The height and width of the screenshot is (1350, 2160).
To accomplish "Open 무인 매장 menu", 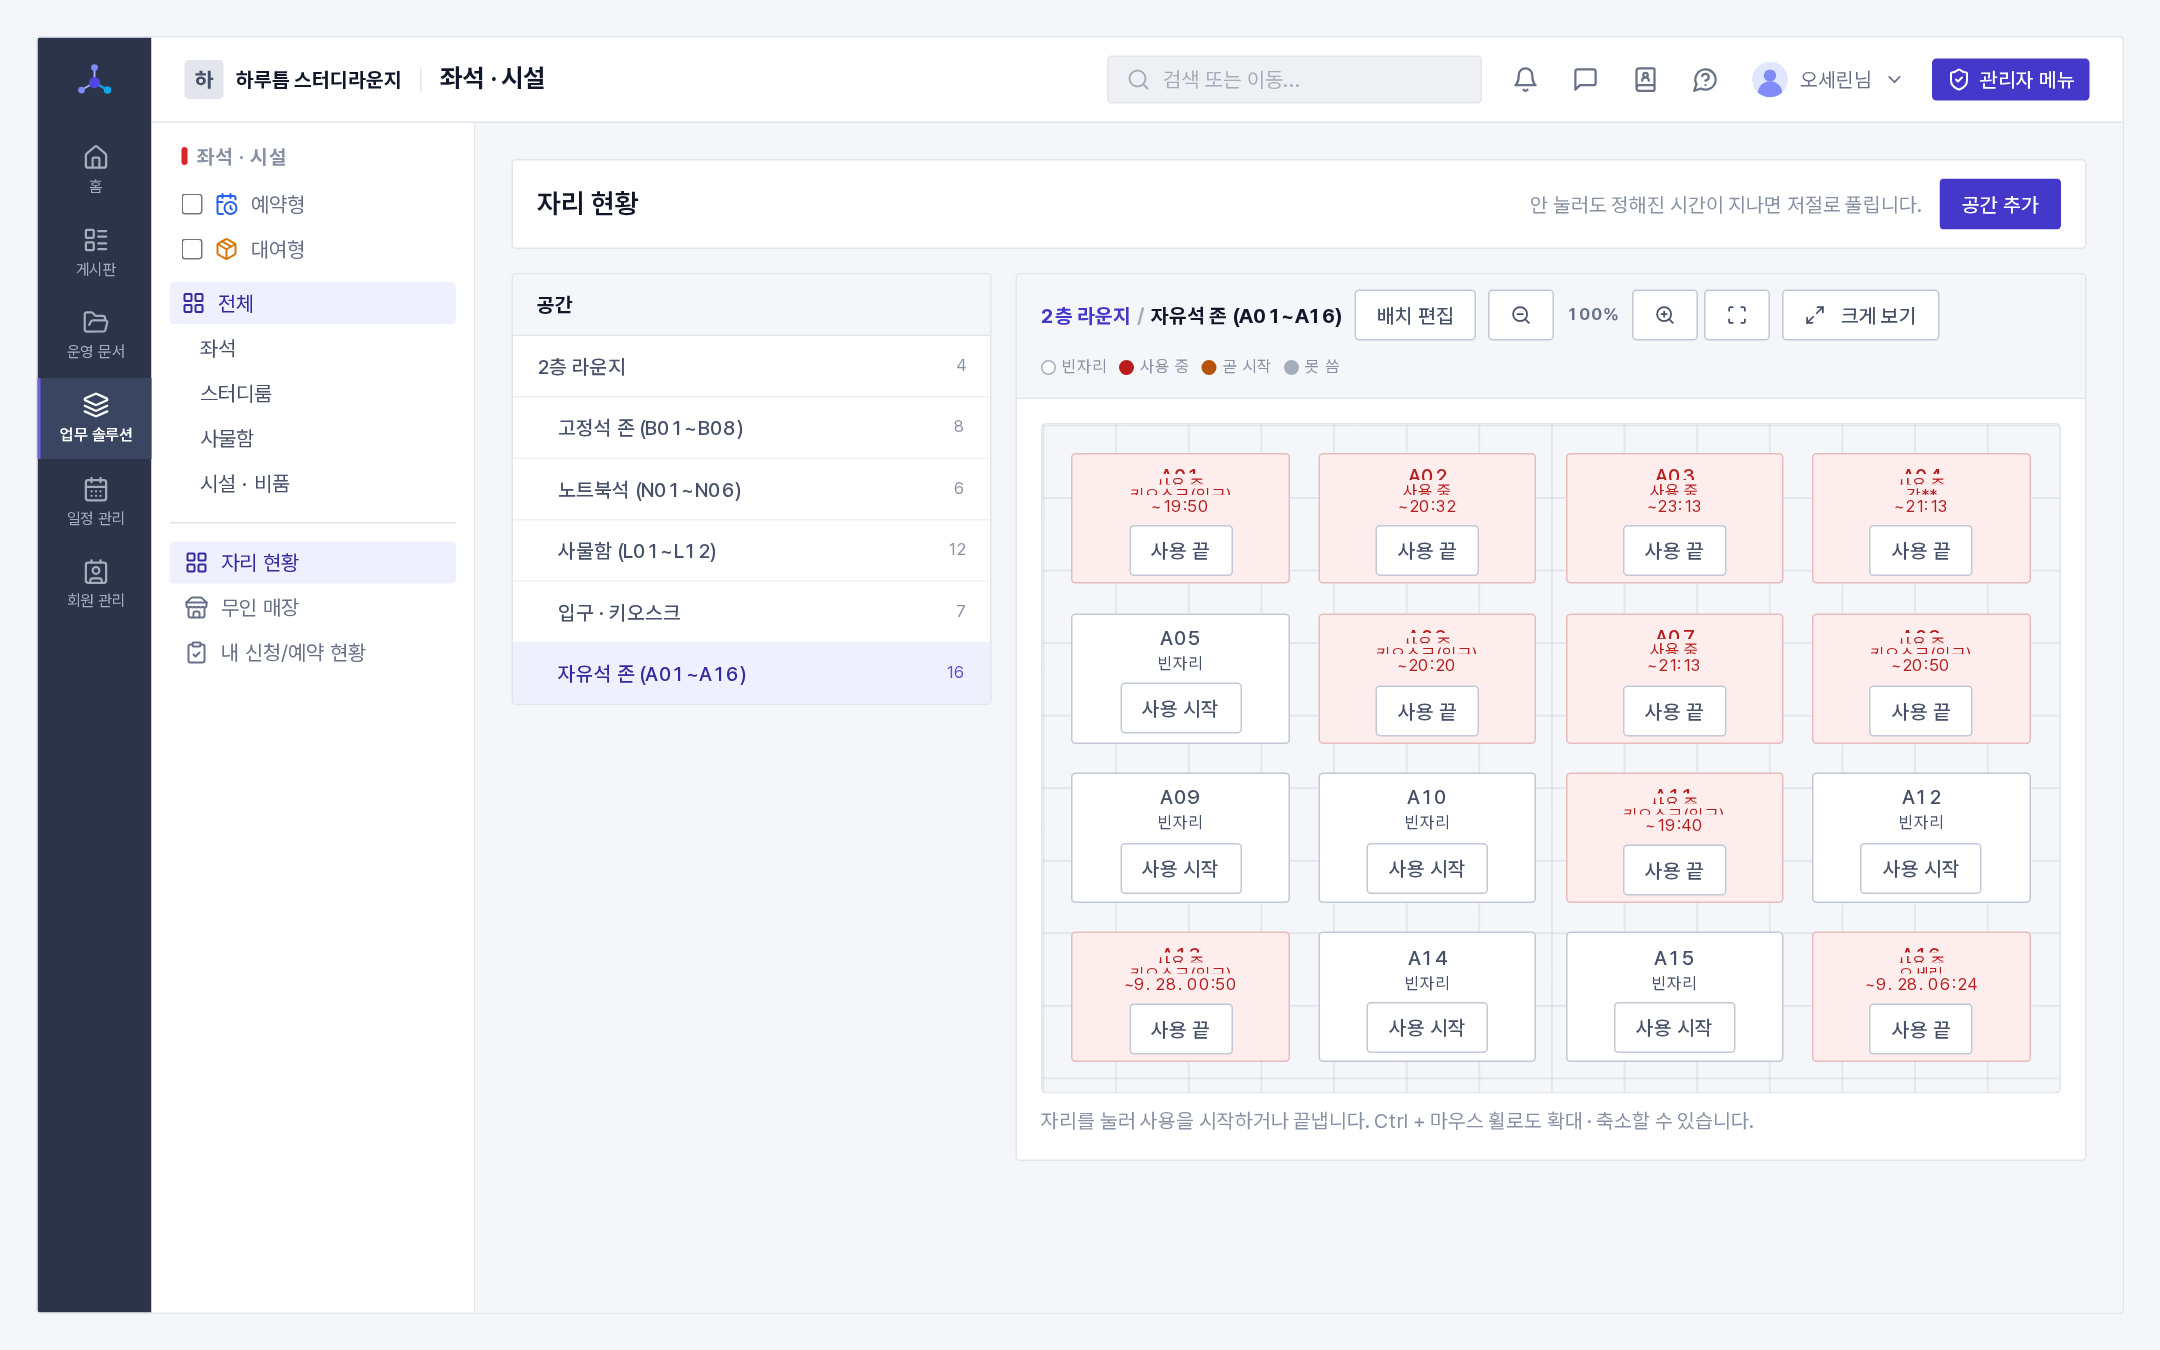I will pos(312,607).
